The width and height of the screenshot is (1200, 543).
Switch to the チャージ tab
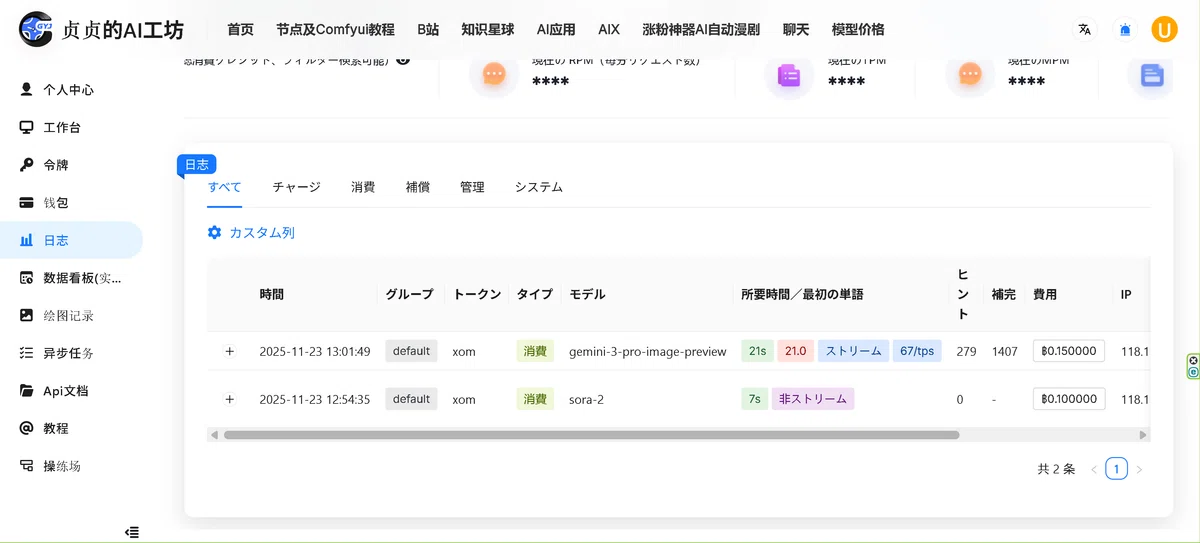296,187
